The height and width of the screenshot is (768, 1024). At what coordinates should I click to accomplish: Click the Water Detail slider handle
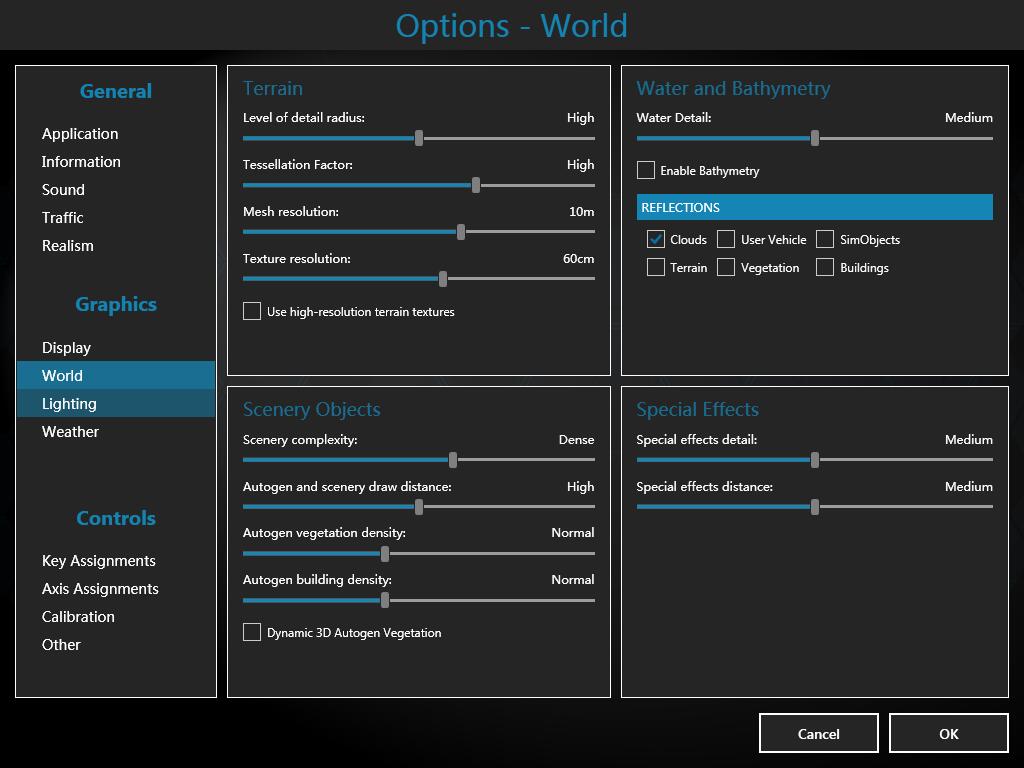(815, 138)
